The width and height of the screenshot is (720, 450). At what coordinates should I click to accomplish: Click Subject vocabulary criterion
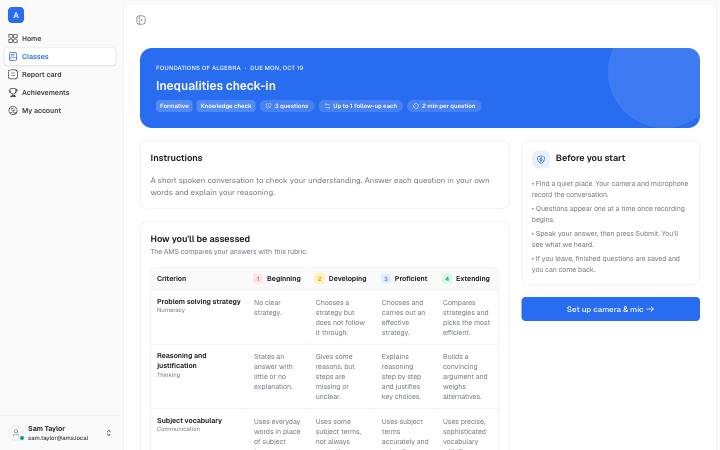[189, 421]
